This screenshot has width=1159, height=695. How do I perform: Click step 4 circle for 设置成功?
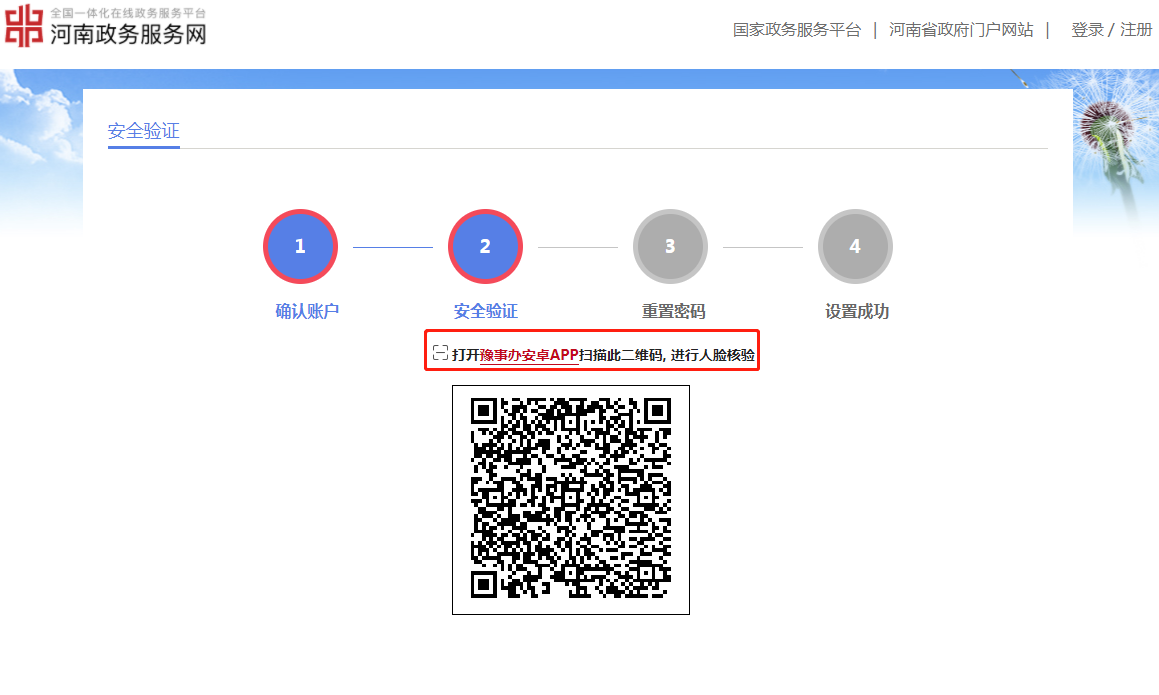click(855, 246)
